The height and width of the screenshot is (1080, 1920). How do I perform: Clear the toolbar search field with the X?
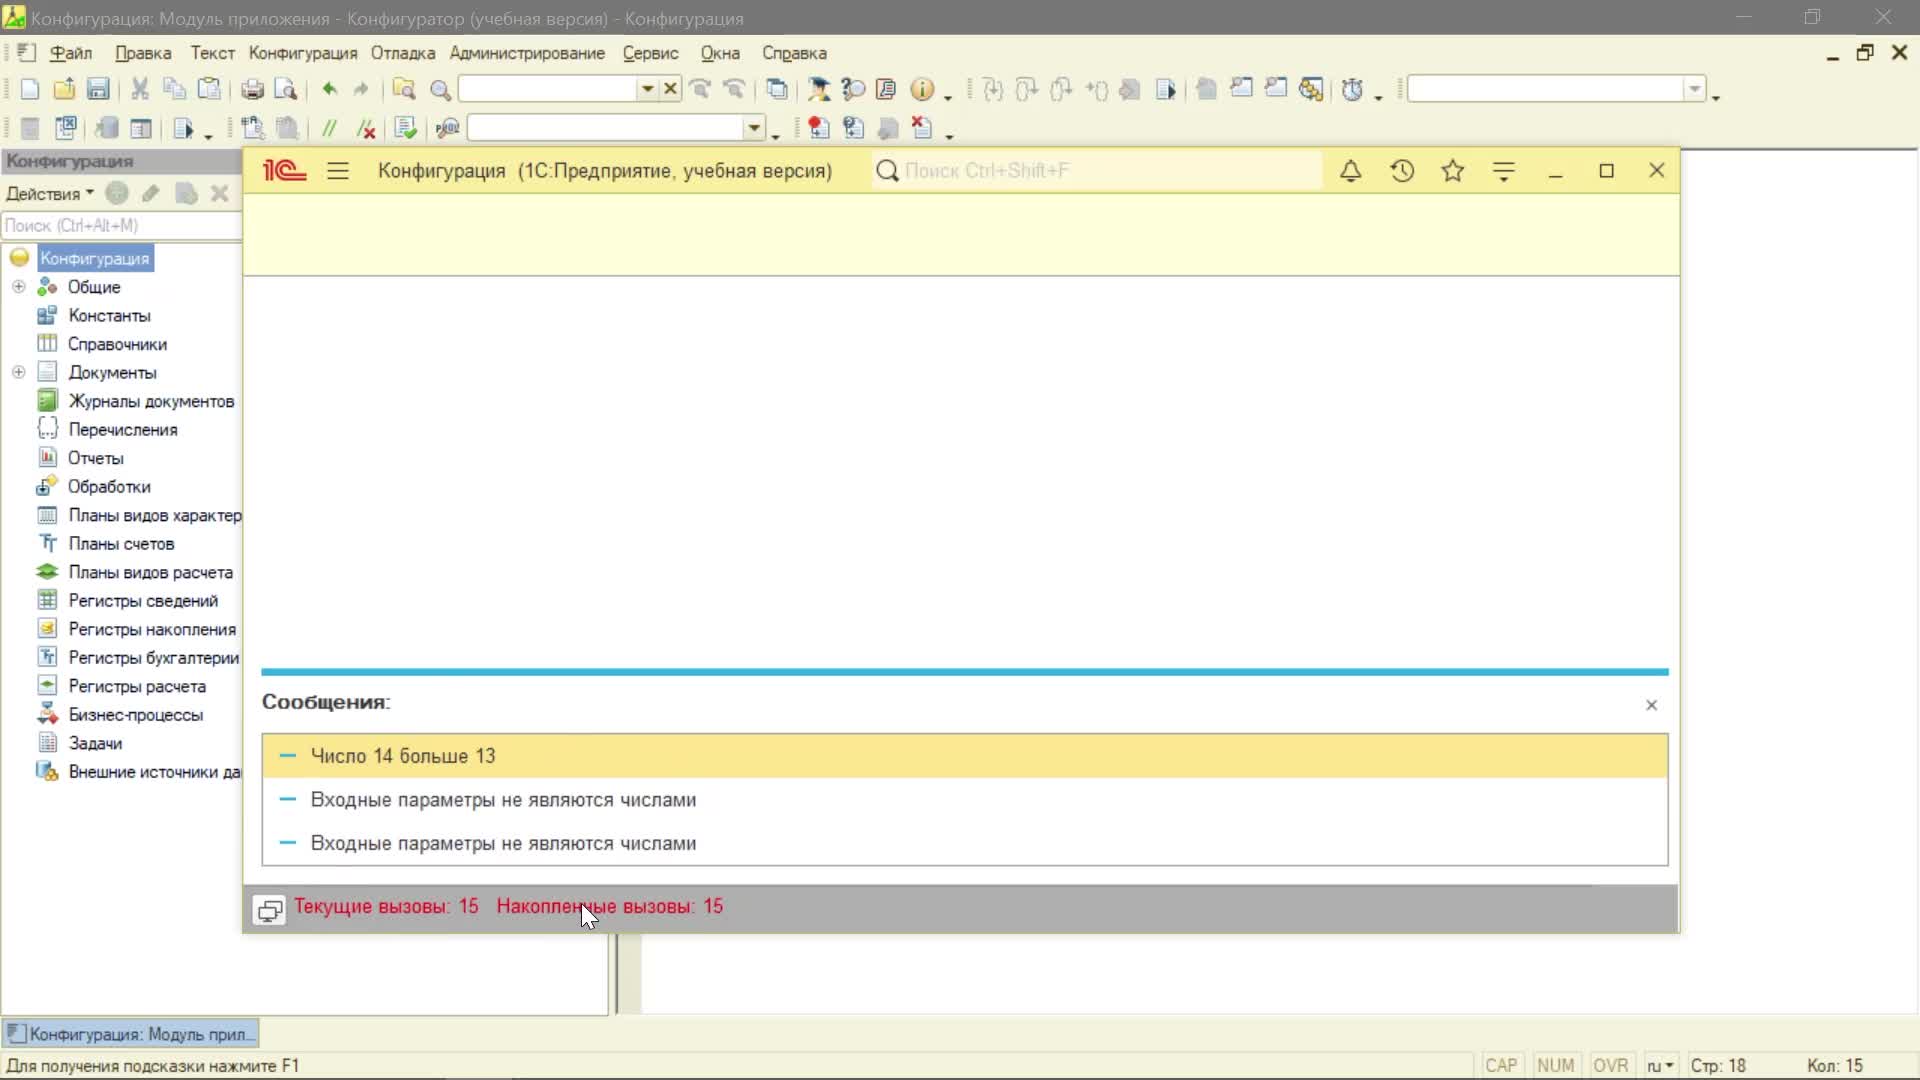(671, 89)
